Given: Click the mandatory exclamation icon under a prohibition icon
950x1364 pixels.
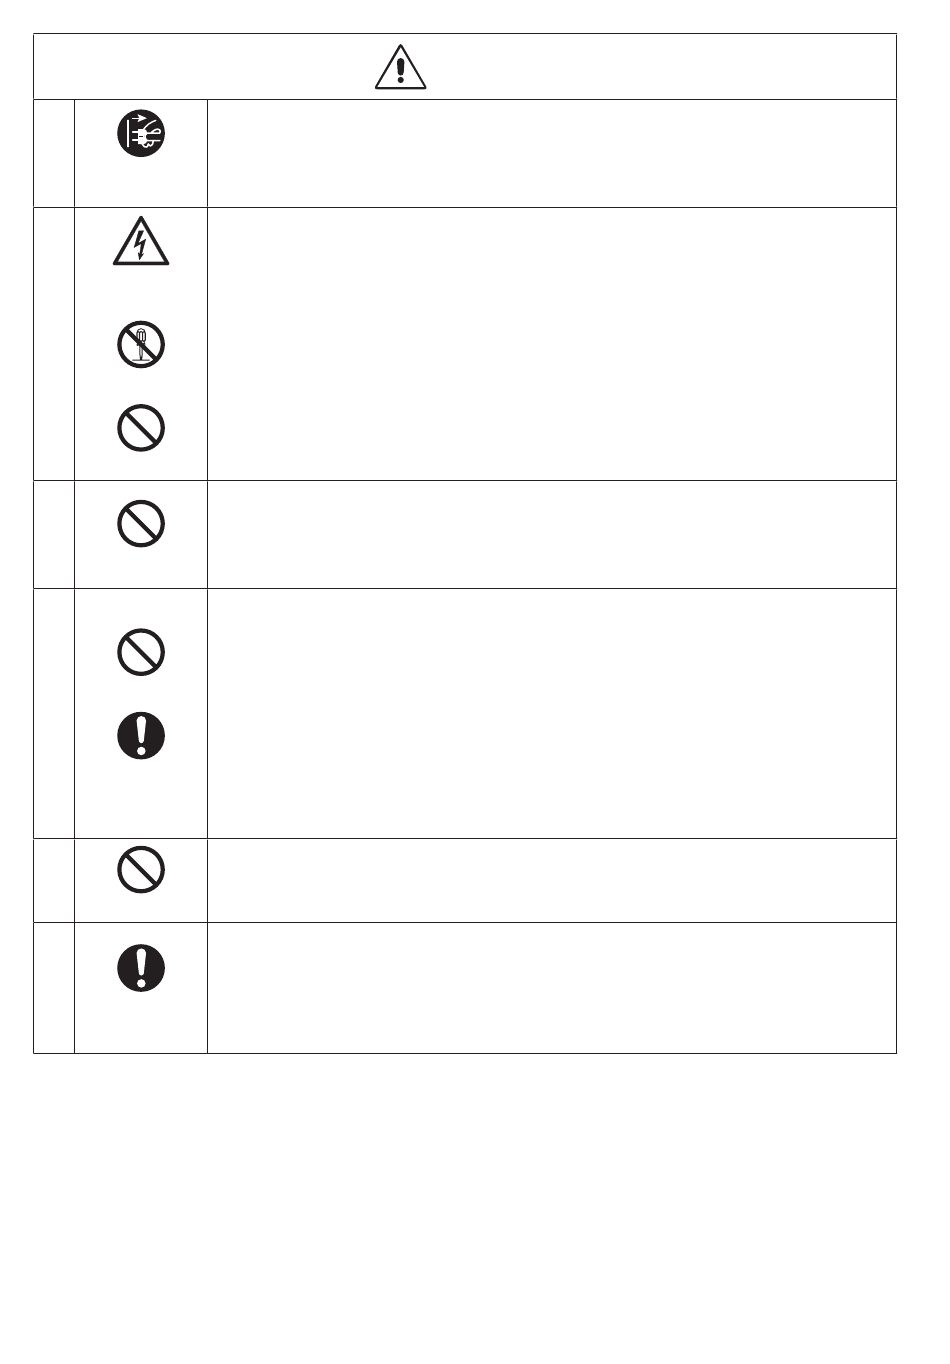Looking at the screenshot, I should point(141,737).
